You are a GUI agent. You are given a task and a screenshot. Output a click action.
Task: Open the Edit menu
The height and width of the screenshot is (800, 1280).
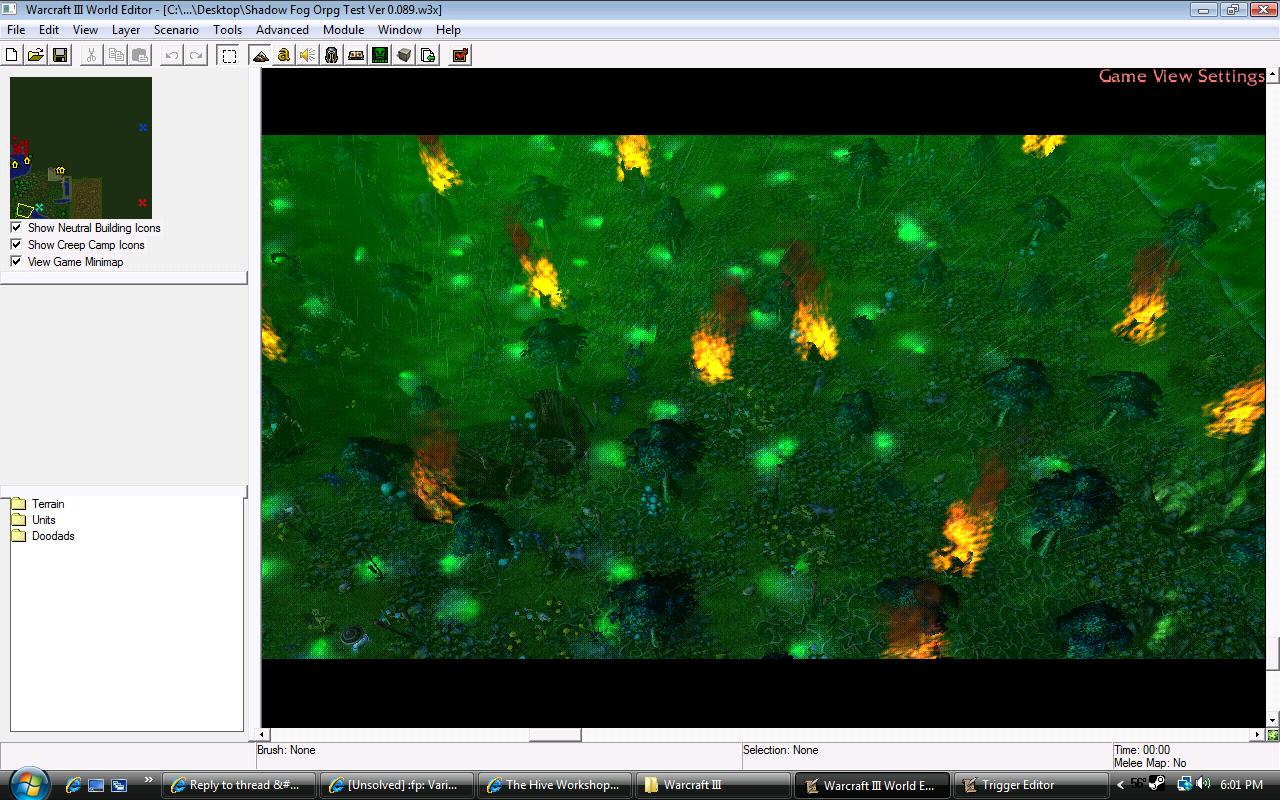tap(49, 30)
